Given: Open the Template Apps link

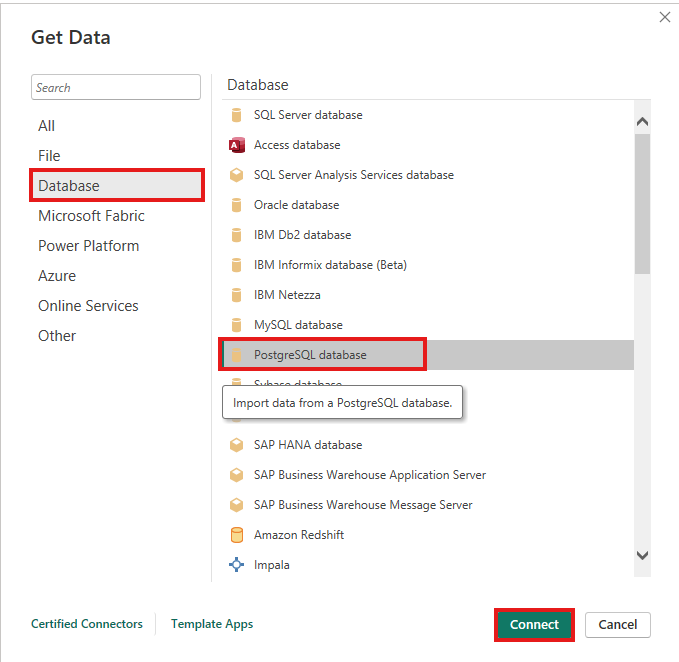Looking at the screenshot, I should pos(212,624).
